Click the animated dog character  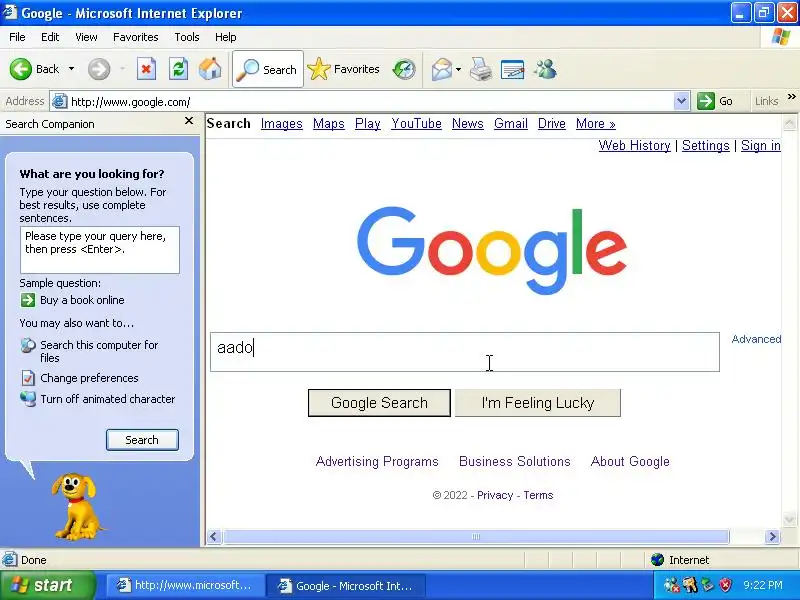[77, 507]
